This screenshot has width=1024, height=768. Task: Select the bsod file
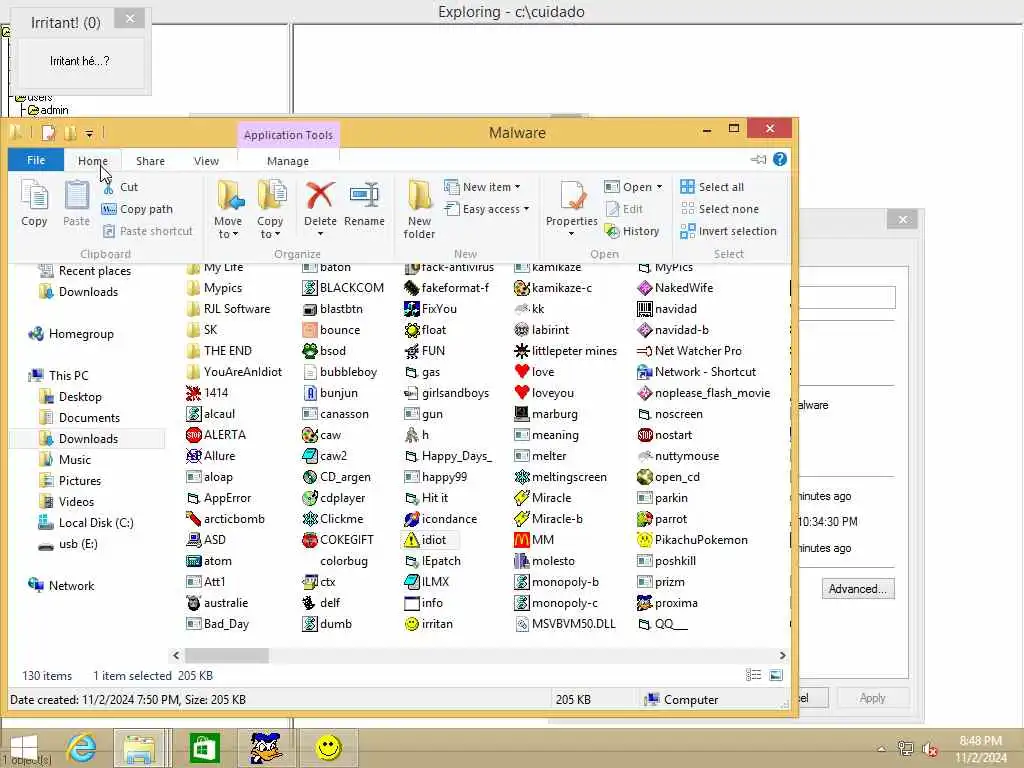coord(324,351)
